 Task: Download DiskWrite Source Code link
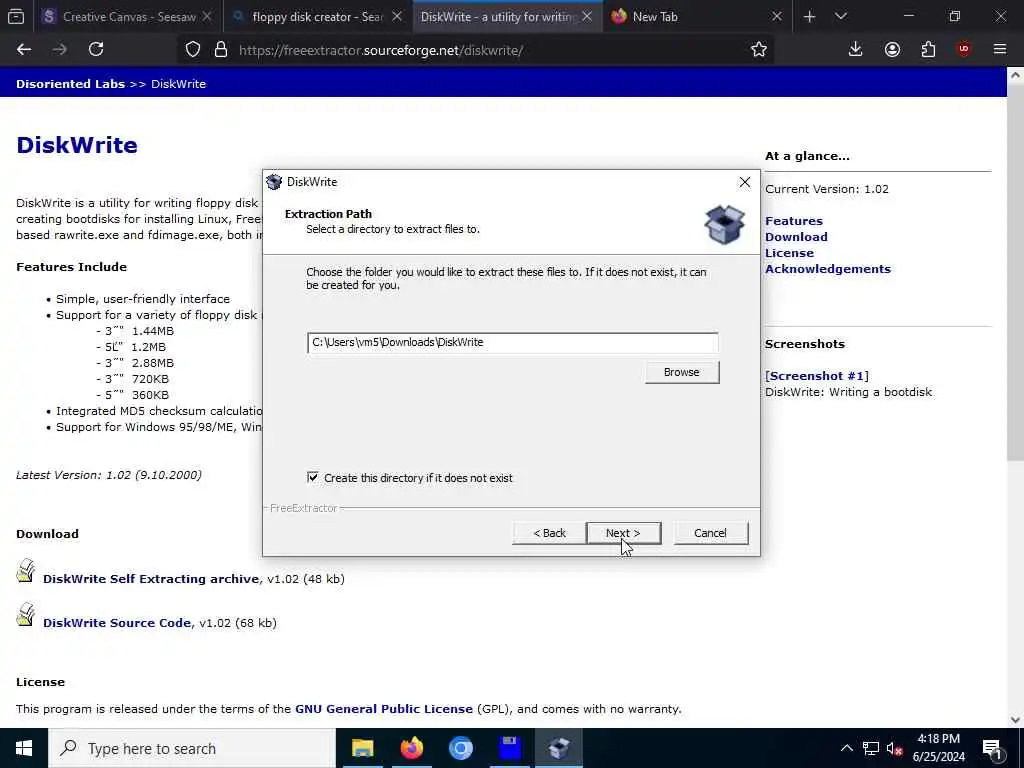117,623
